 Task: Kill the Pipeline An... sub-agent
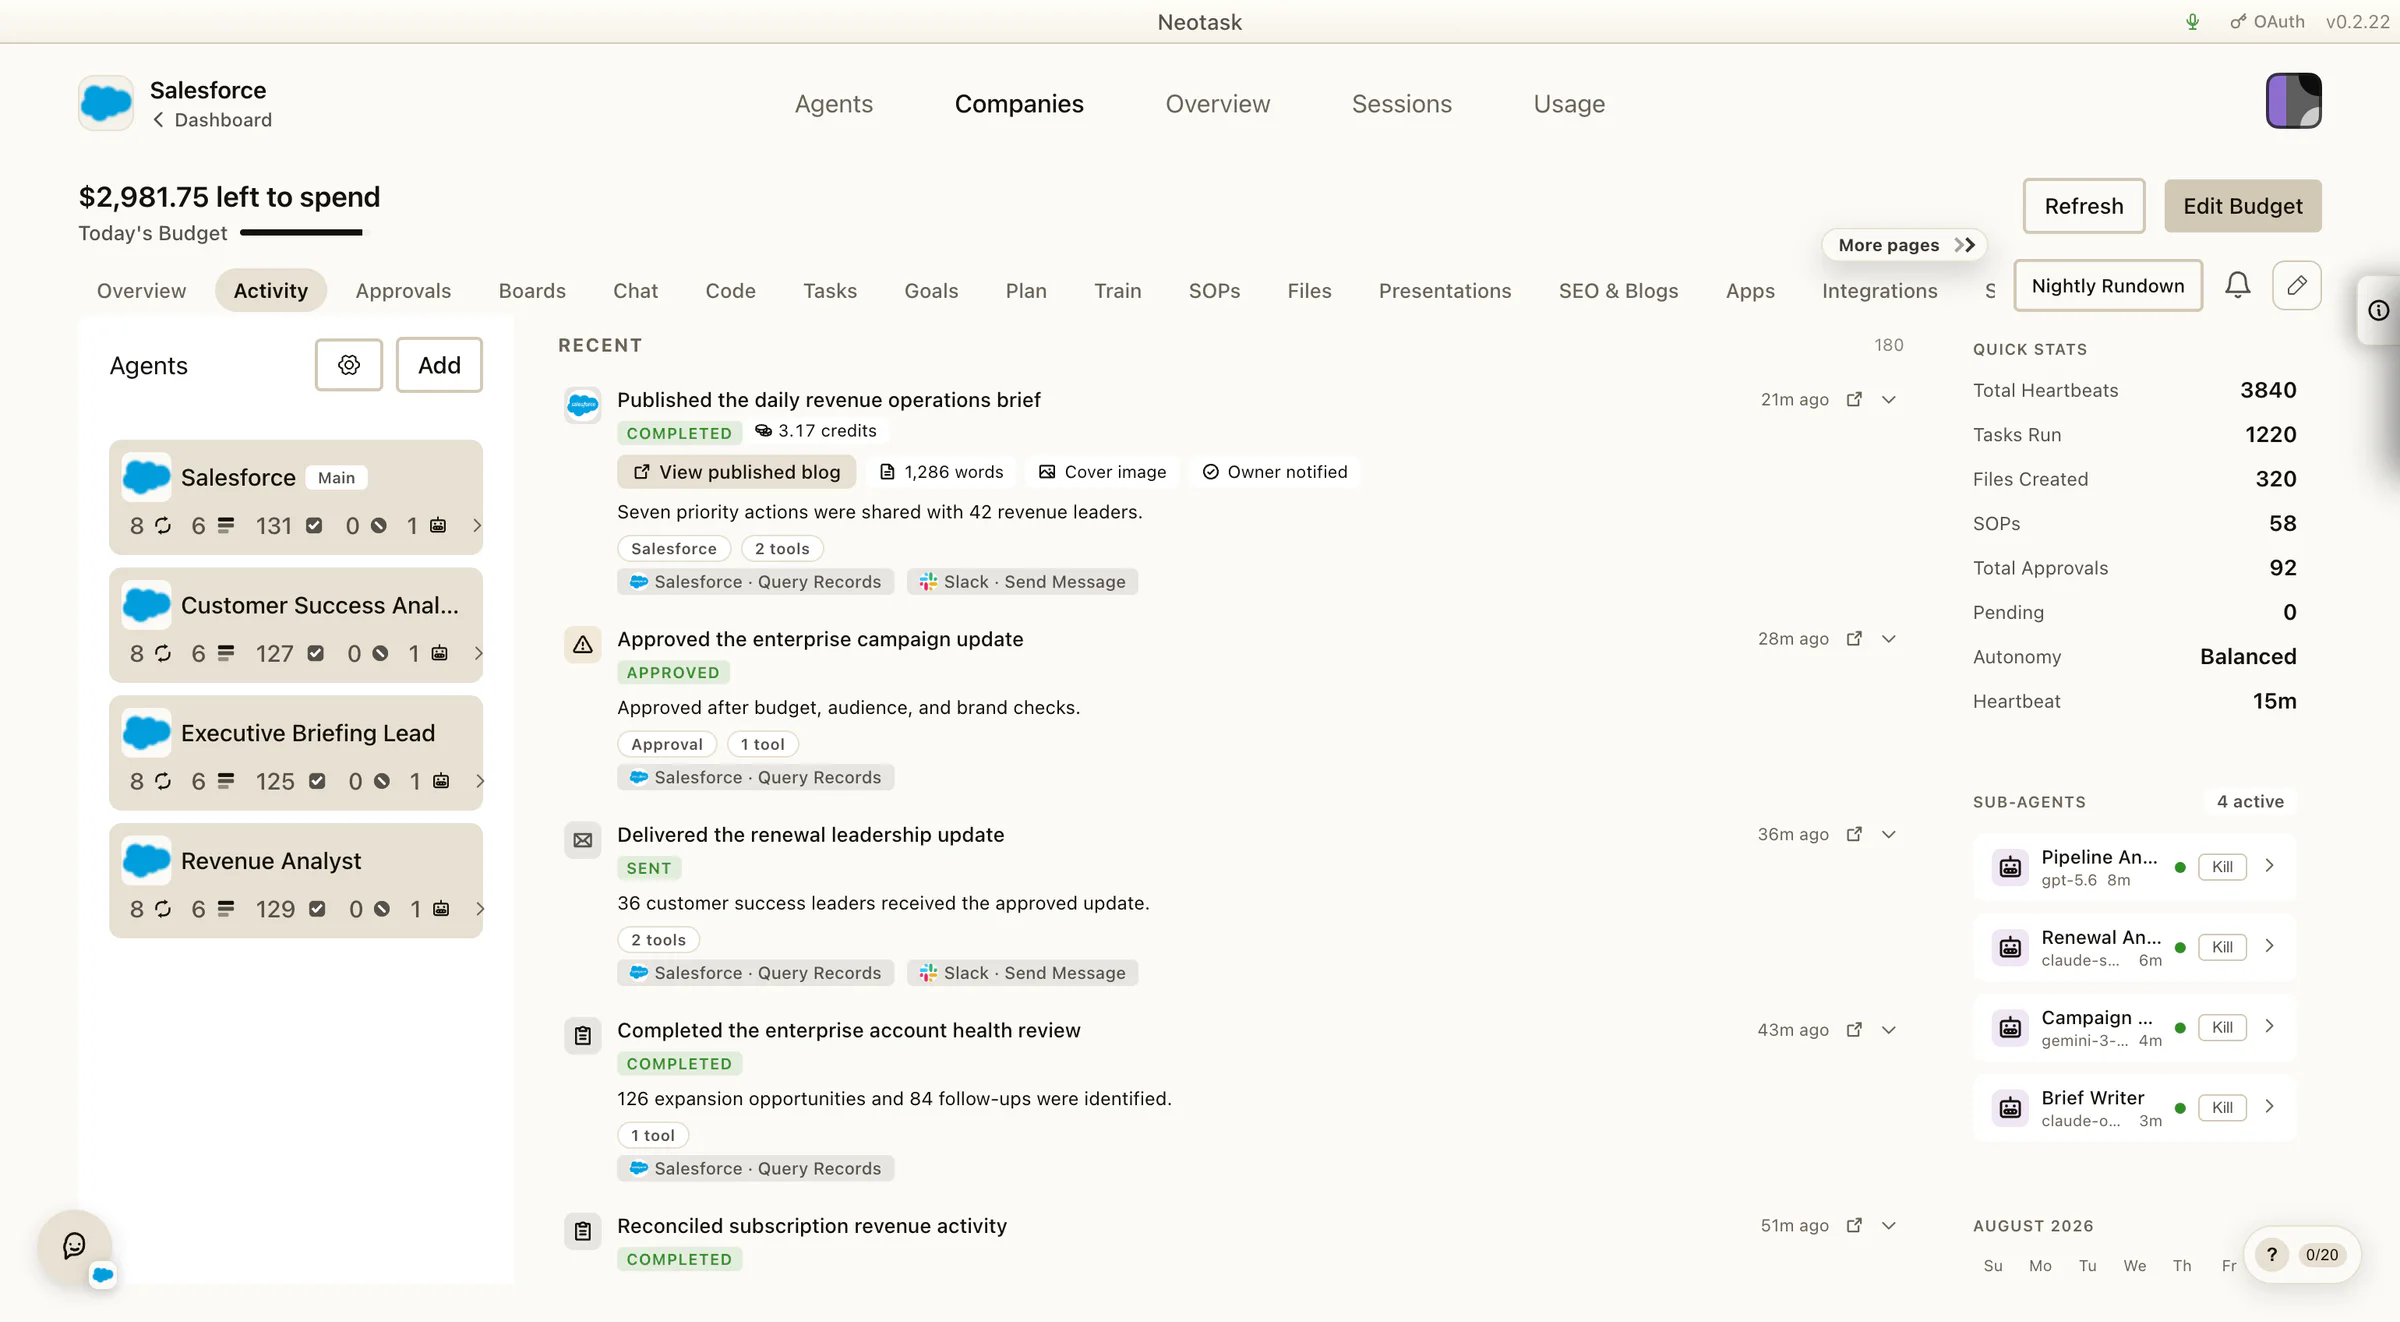pos(2222,867)
